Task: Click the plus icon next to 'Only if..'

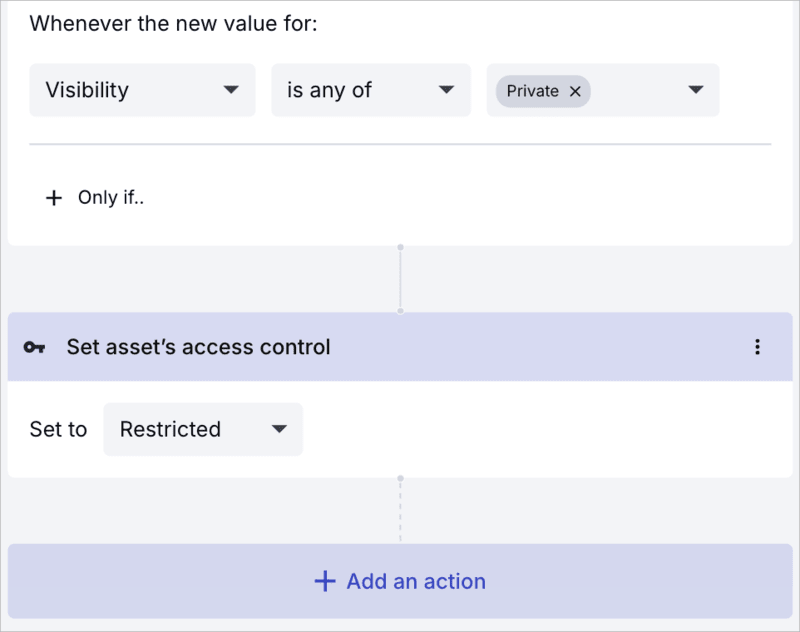Action: coord(54,197)
